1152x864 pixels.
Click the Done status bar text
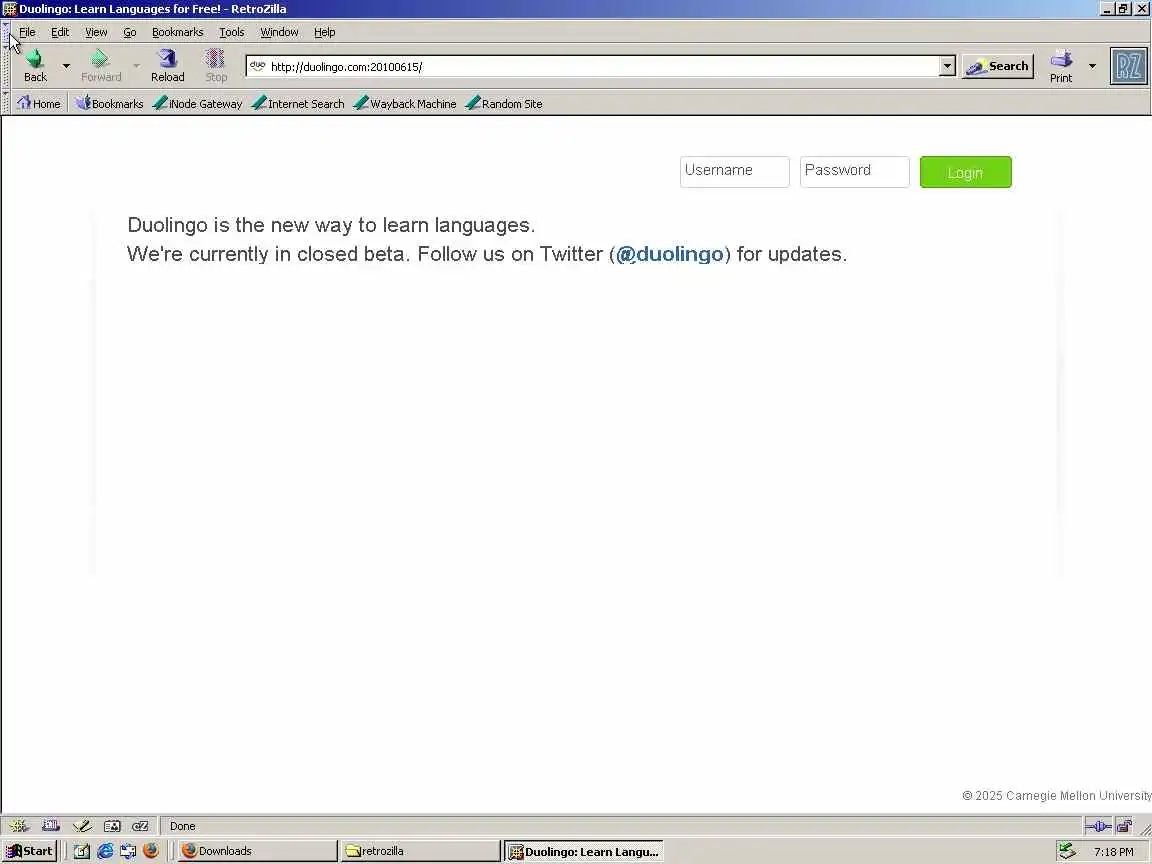[x=182, y=826]
